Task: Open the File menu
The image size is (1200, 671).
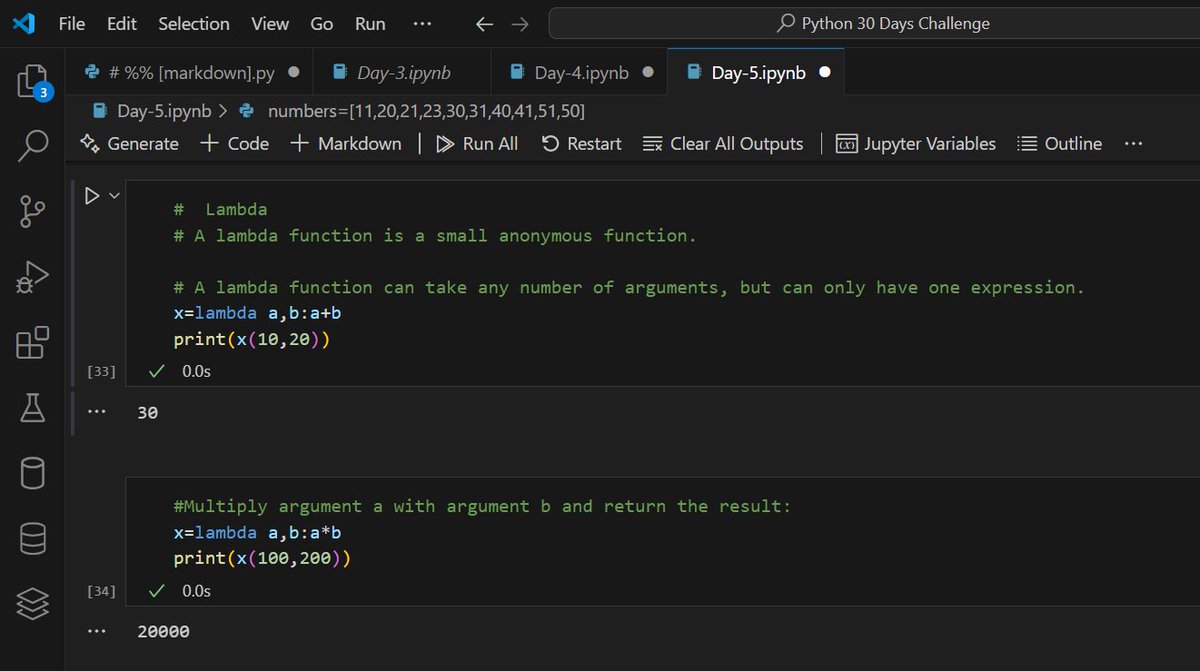Action: [72, 23]
